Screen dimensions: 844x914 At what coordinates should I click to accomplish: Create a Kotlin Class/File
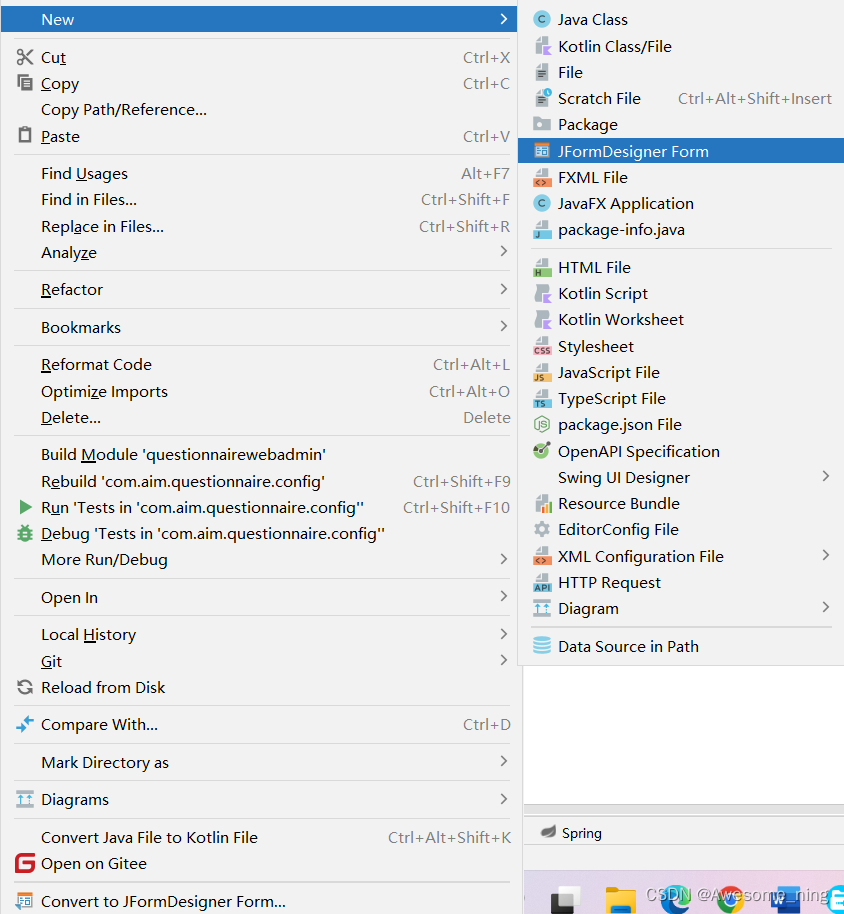tap(613, 46)
